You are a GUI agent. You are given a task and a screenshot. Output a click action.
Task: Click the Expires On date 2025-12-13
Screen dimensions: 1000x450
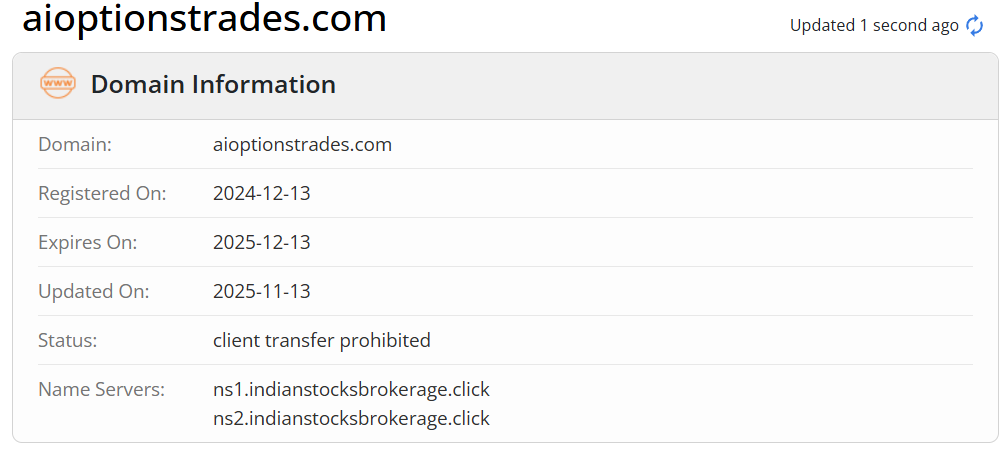tap(262, 243)
